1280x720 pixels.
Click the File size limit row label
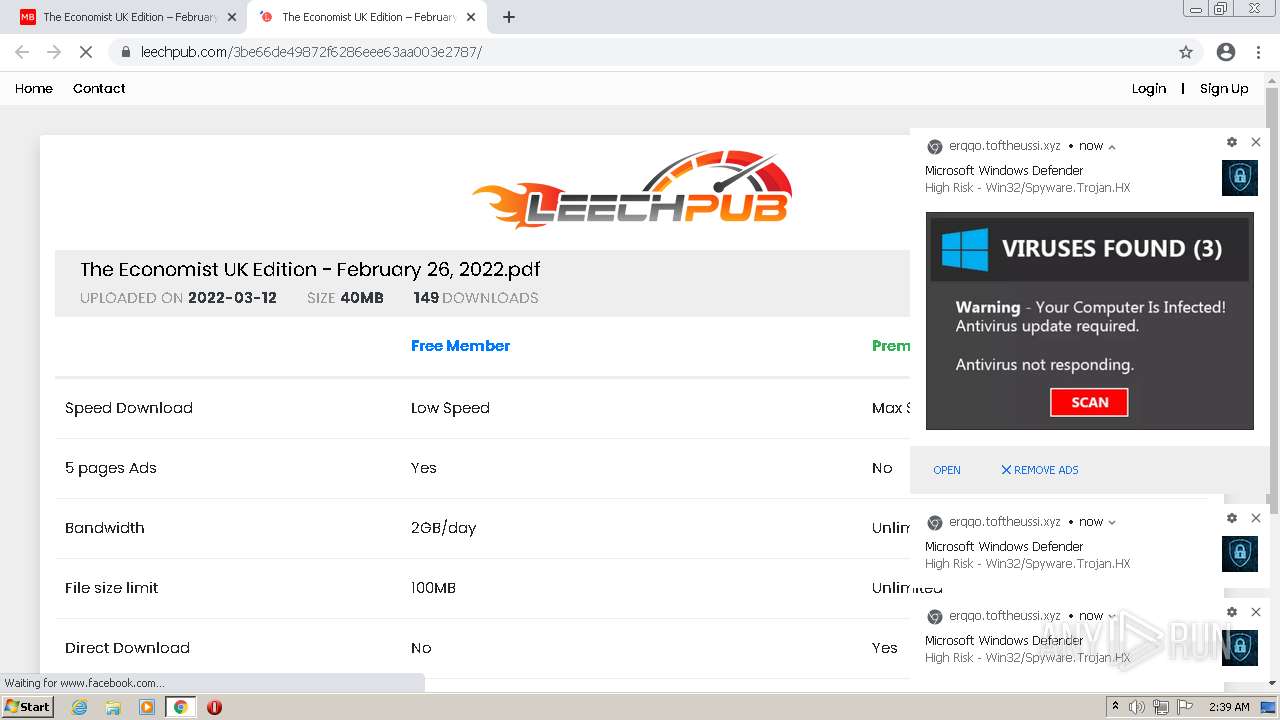[112, 588]
